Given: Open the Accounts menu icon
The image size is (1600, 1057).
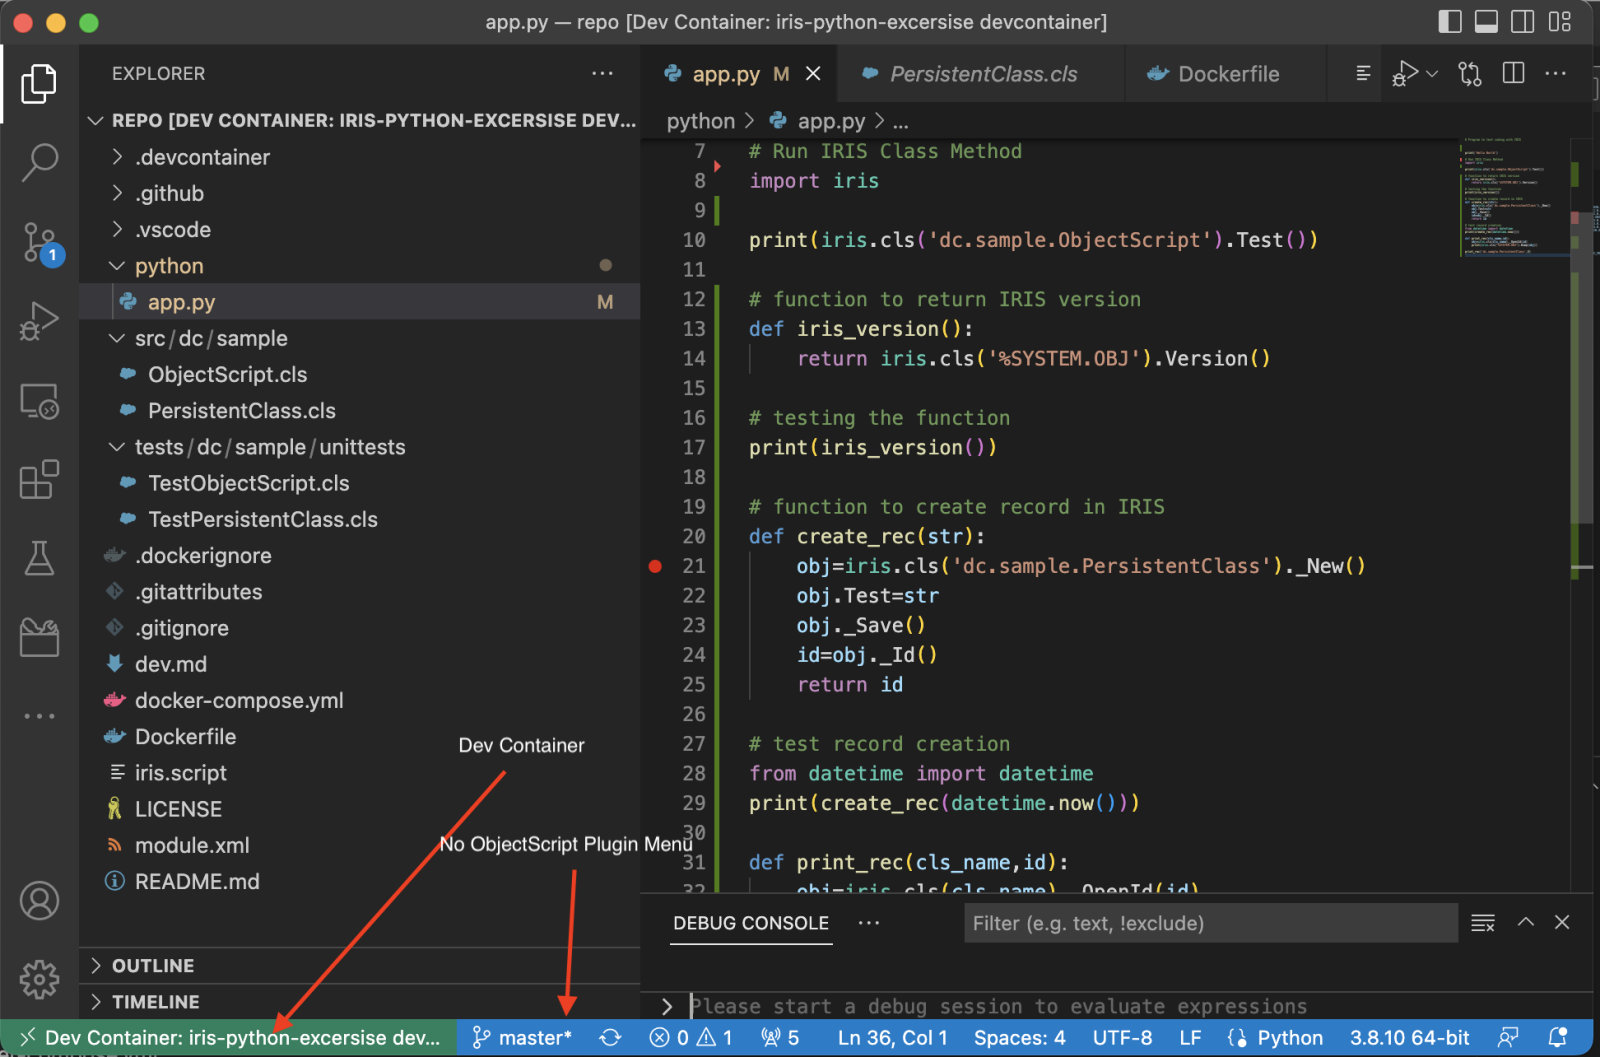Looking at the screenshot, I should point(39,901).
